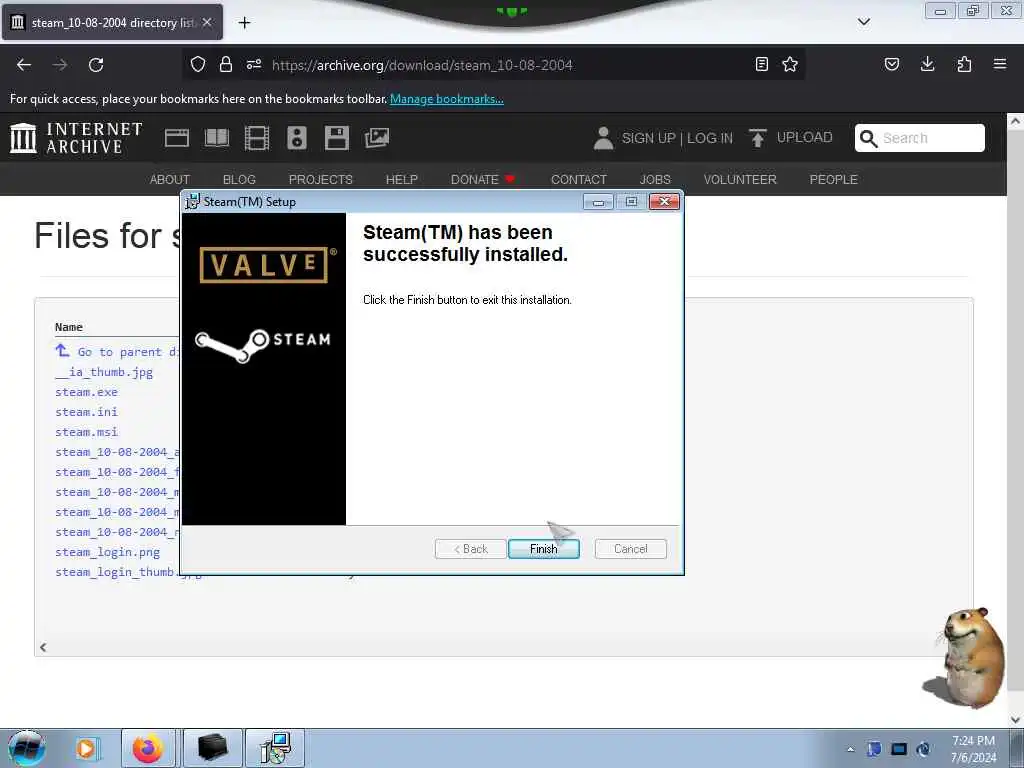Viewport: 1024px width, 768px height.
Task: Open site permissions icon in address bar
Action: click(x=254, y=64)
